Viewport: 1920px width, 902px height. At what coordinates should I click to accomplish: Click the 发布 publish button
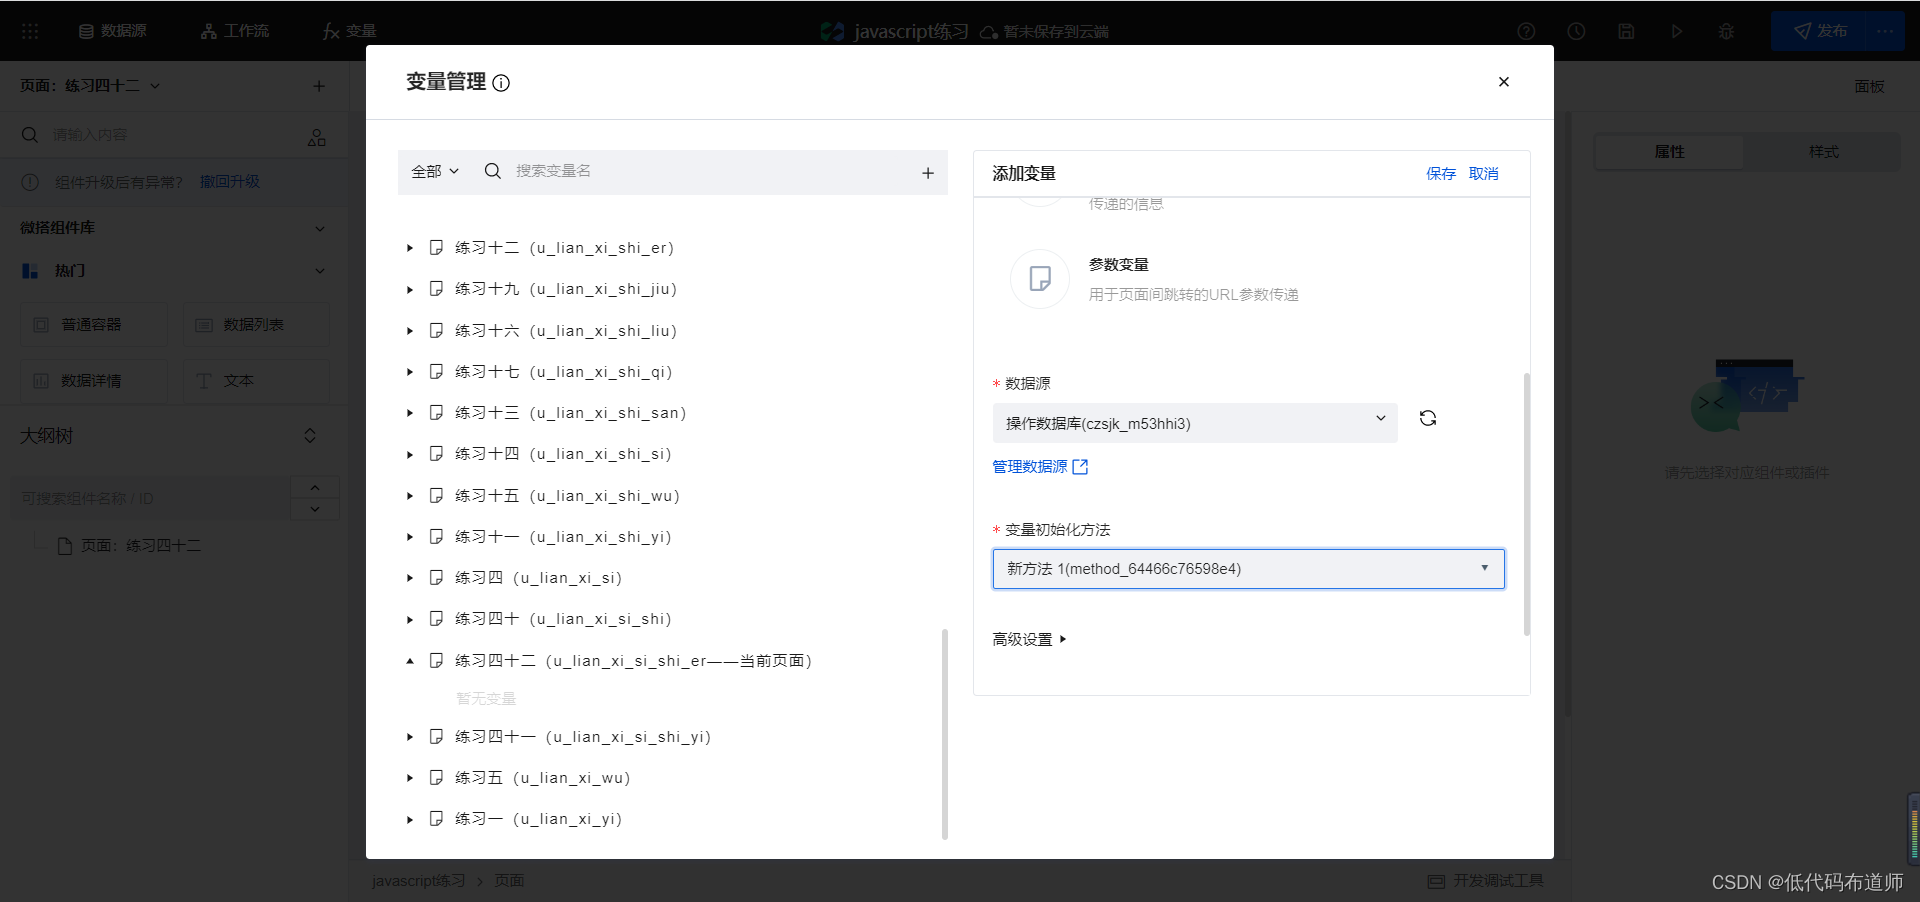click(x=1819, y=31)
